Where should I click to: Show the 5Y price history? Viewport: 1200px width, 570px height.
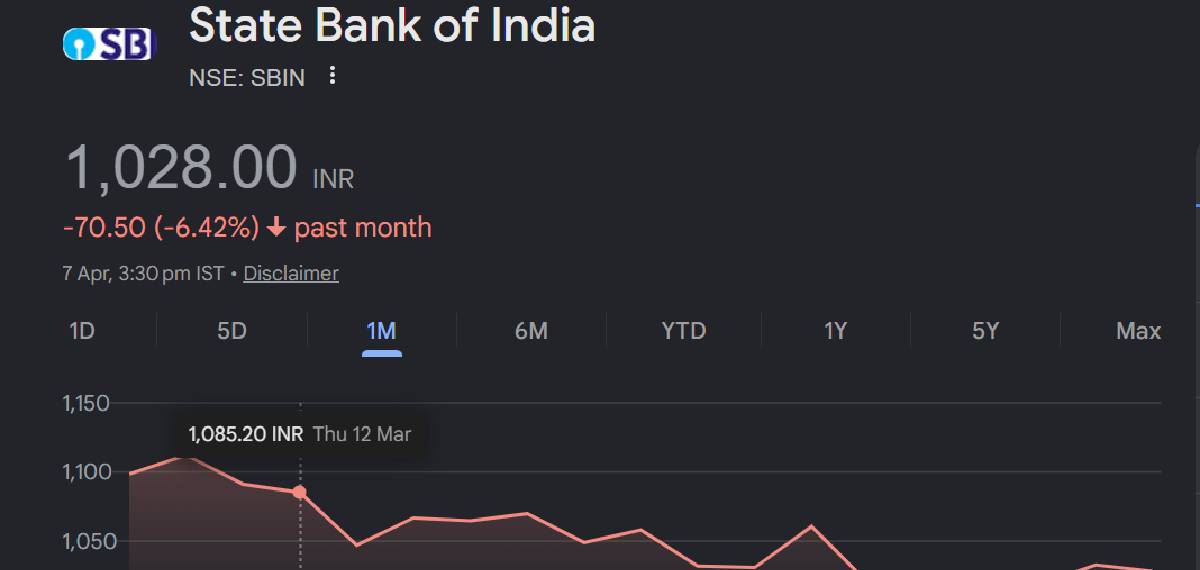click(x=985, y=331)
